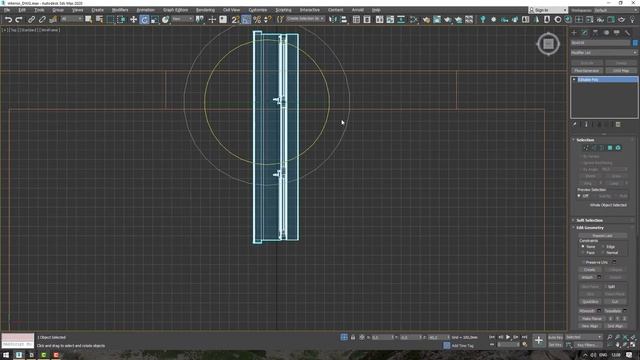Toggle the Percent Snap icon

[x=257, y=19]
